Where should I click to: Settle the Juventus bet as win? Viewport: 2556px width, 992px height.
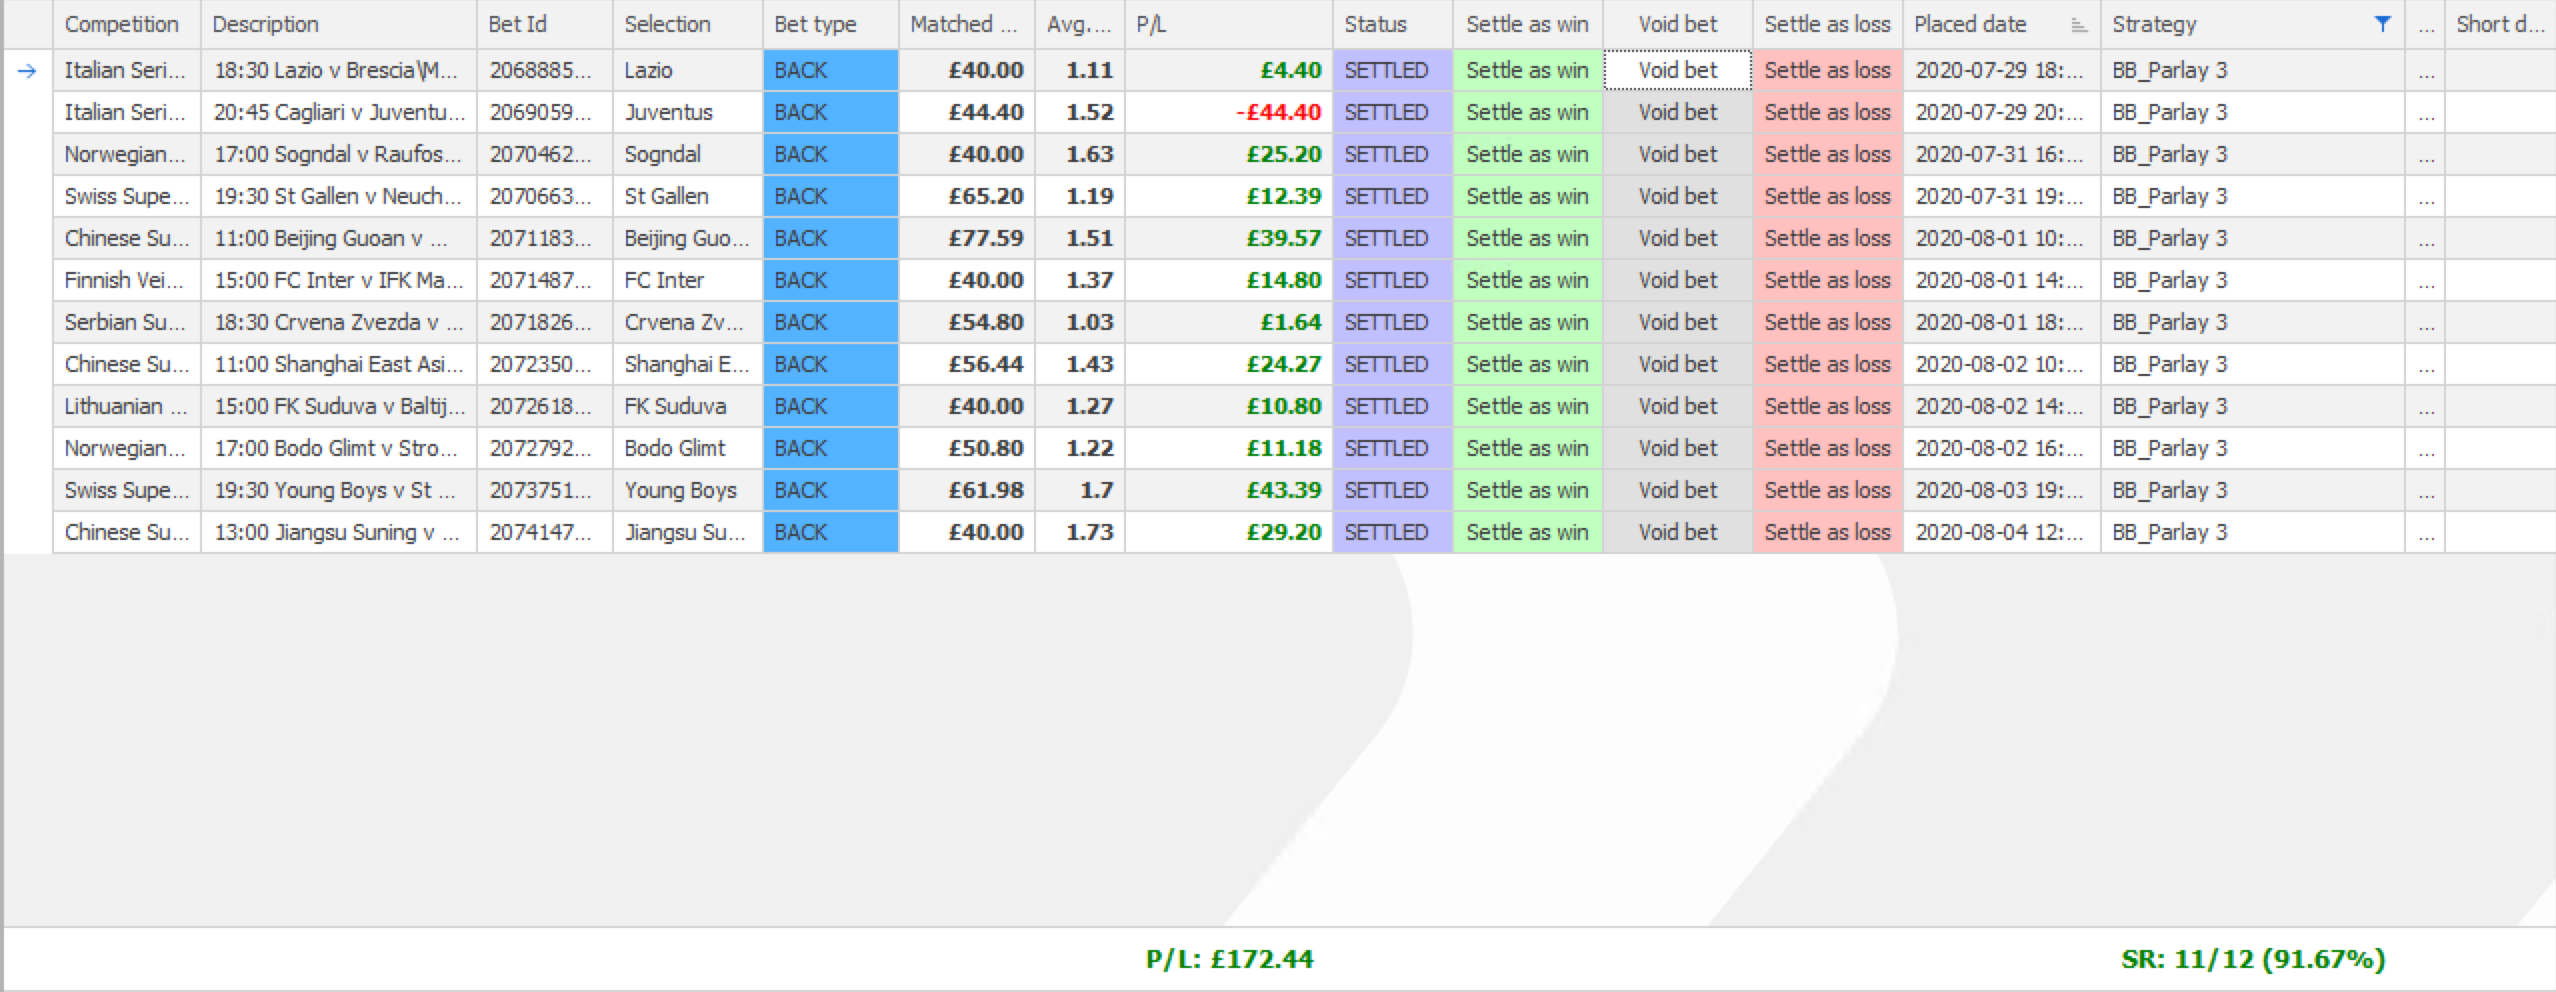(x=1527, y=112)
